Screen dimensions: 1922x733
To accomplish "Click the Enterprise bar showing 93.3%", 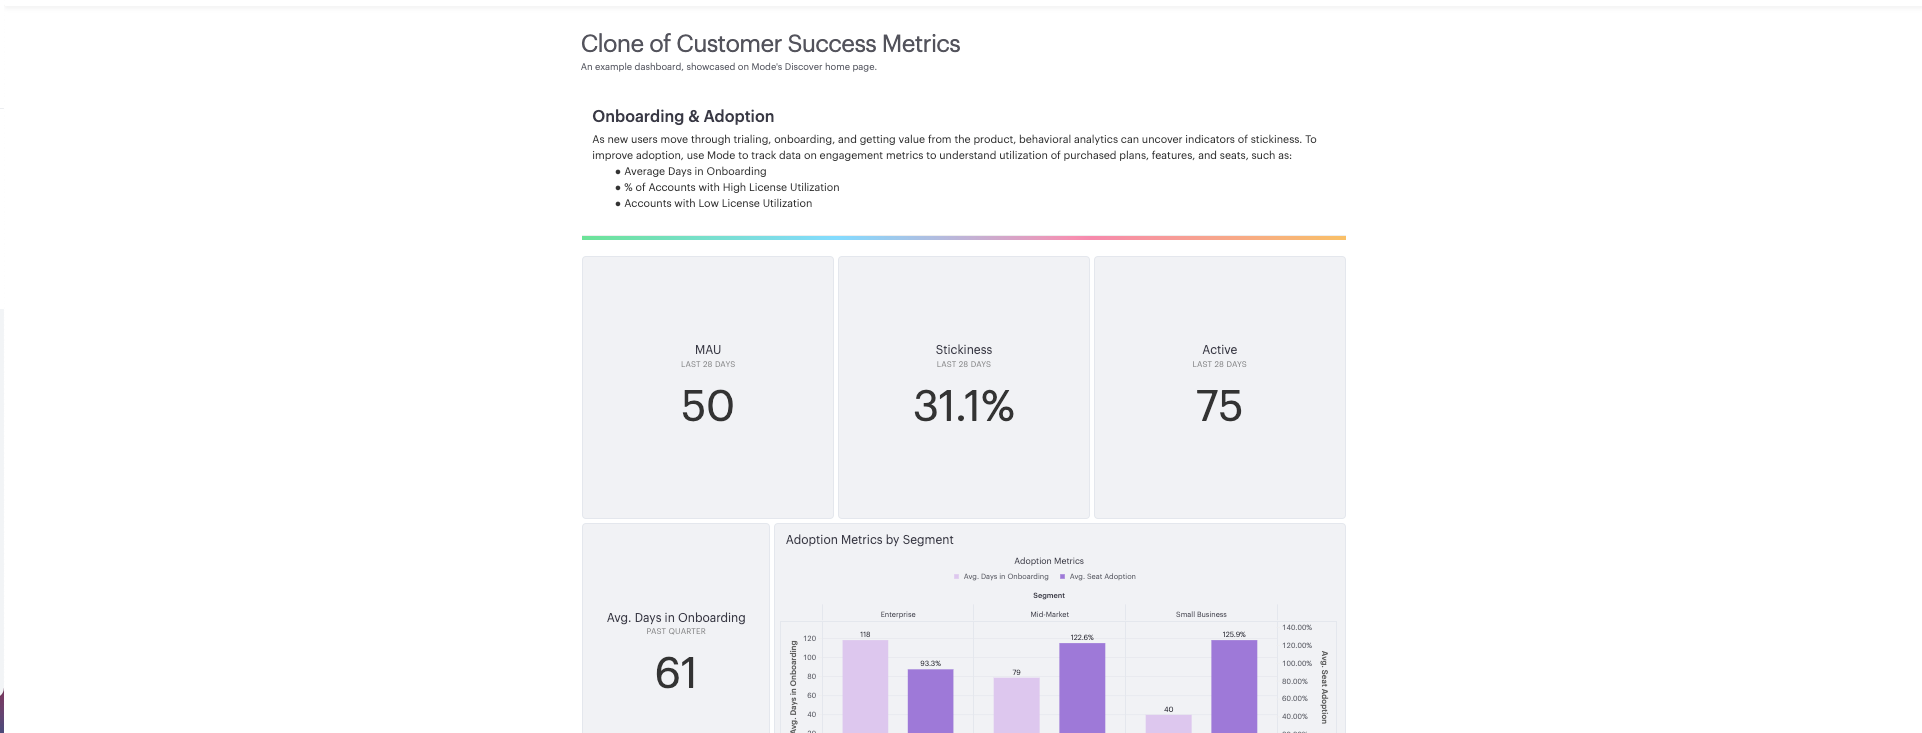I will (x=928, y=700).
